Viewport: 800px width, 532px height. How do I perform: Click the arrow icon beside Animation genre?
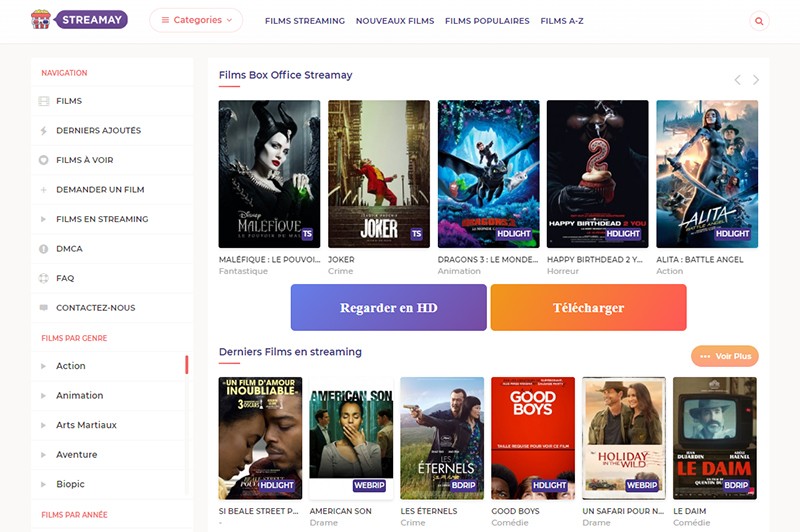click(x=43, y=396)
